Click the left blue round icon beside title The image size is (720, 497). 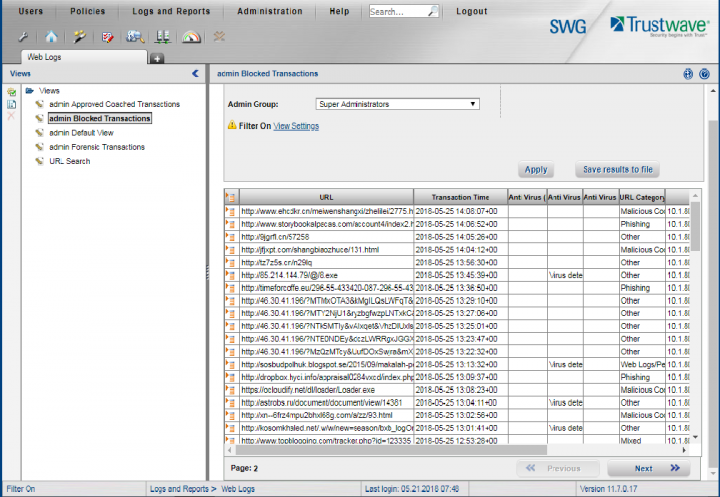[x=688, y=73]
